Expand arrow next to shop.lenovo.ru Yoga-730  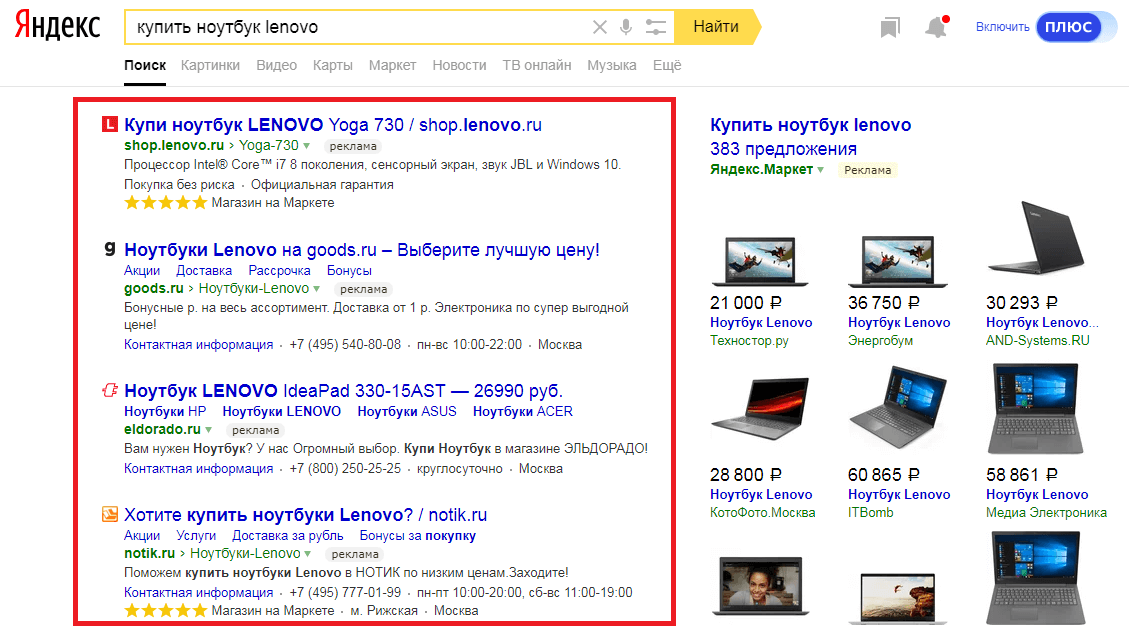point(307,146)
